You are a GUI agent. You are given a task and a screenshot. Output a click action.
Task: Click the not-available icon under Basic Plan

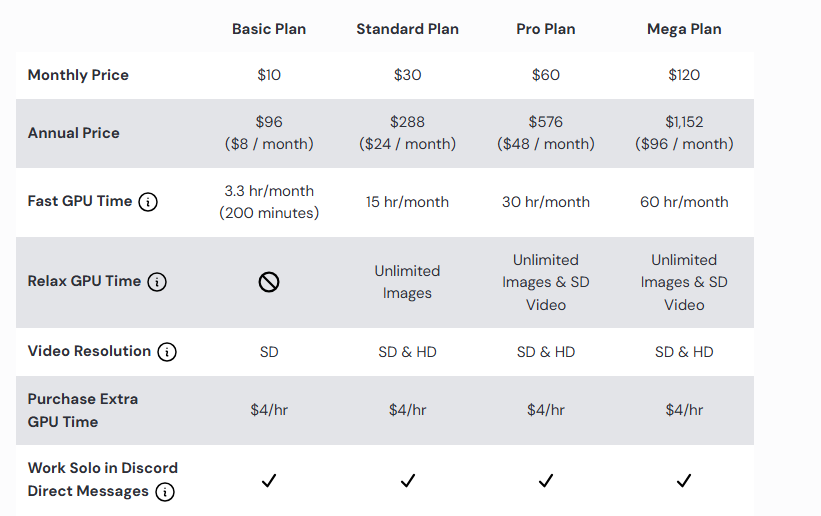point(269,282)
